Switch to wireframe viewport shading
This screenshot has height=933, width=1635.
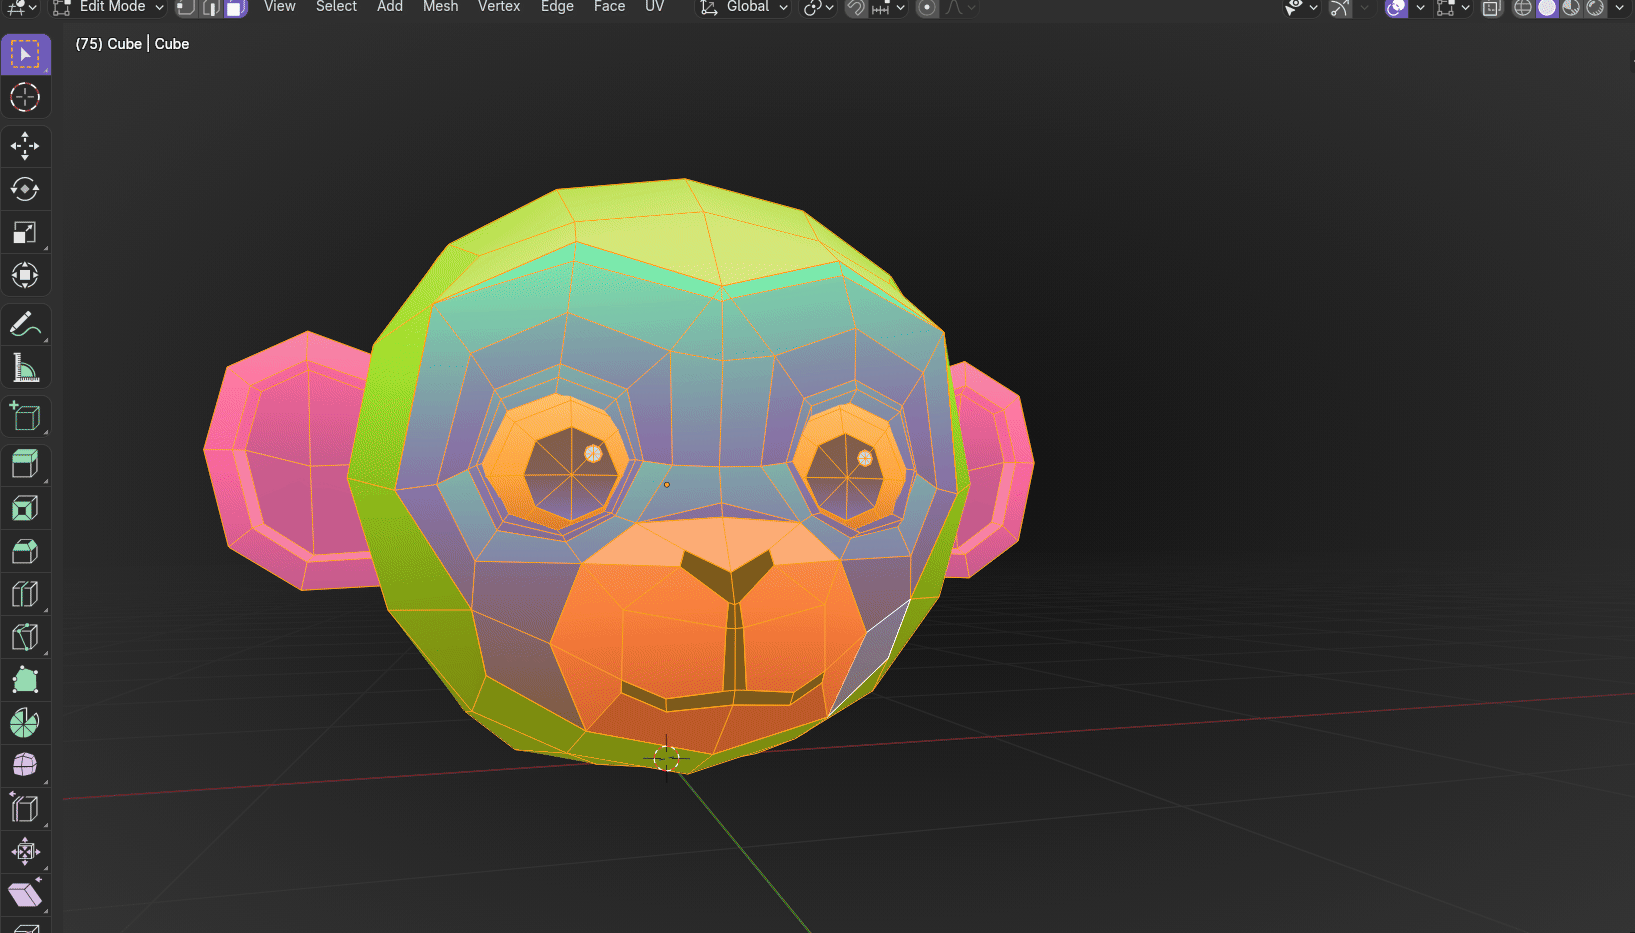[1523, 8]
